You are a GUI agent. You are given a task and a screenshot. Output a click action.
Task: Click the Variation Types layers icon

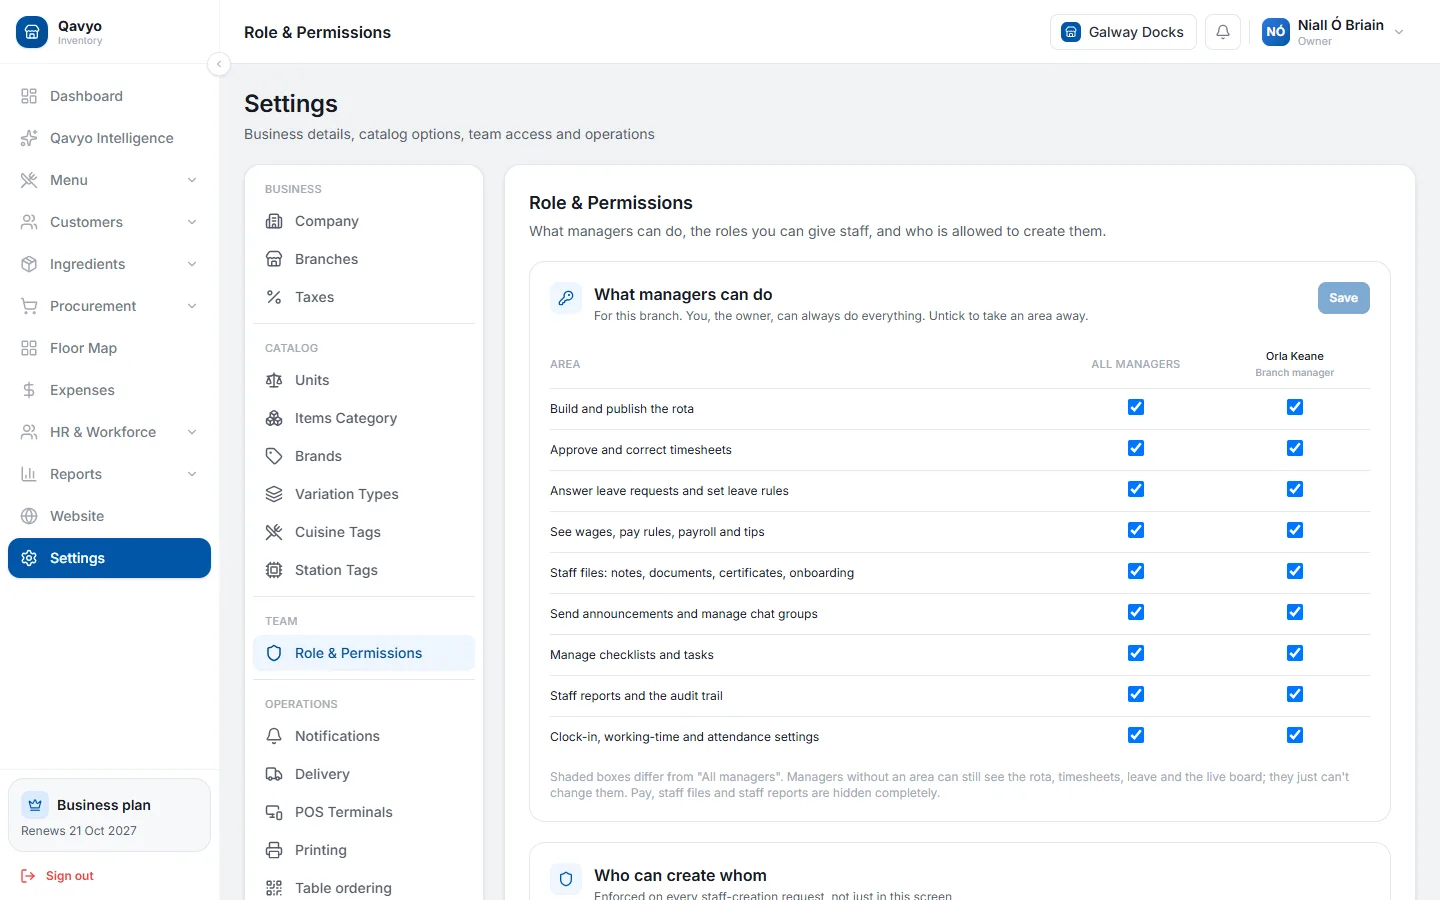click(274, 494)
